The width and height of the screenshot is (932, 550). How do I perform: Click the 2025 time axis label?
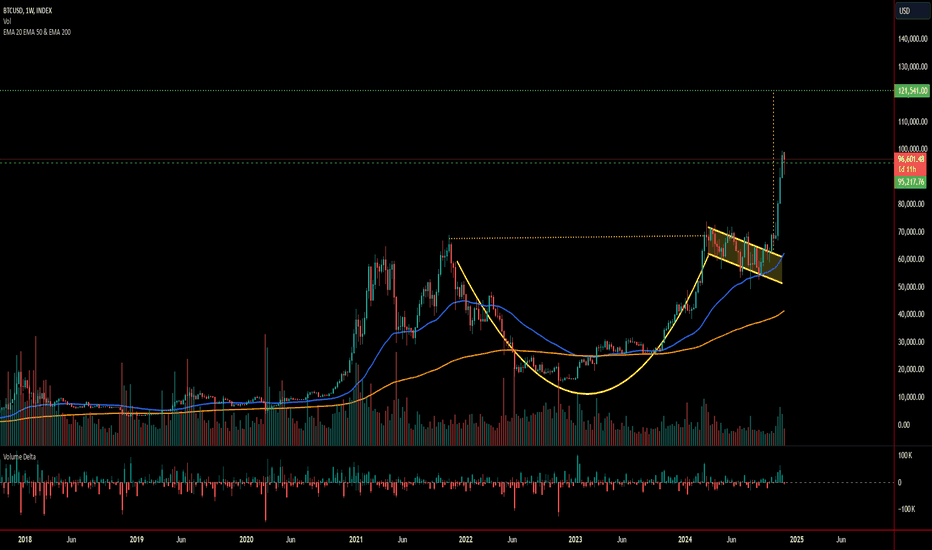click(x=796, y=540)
